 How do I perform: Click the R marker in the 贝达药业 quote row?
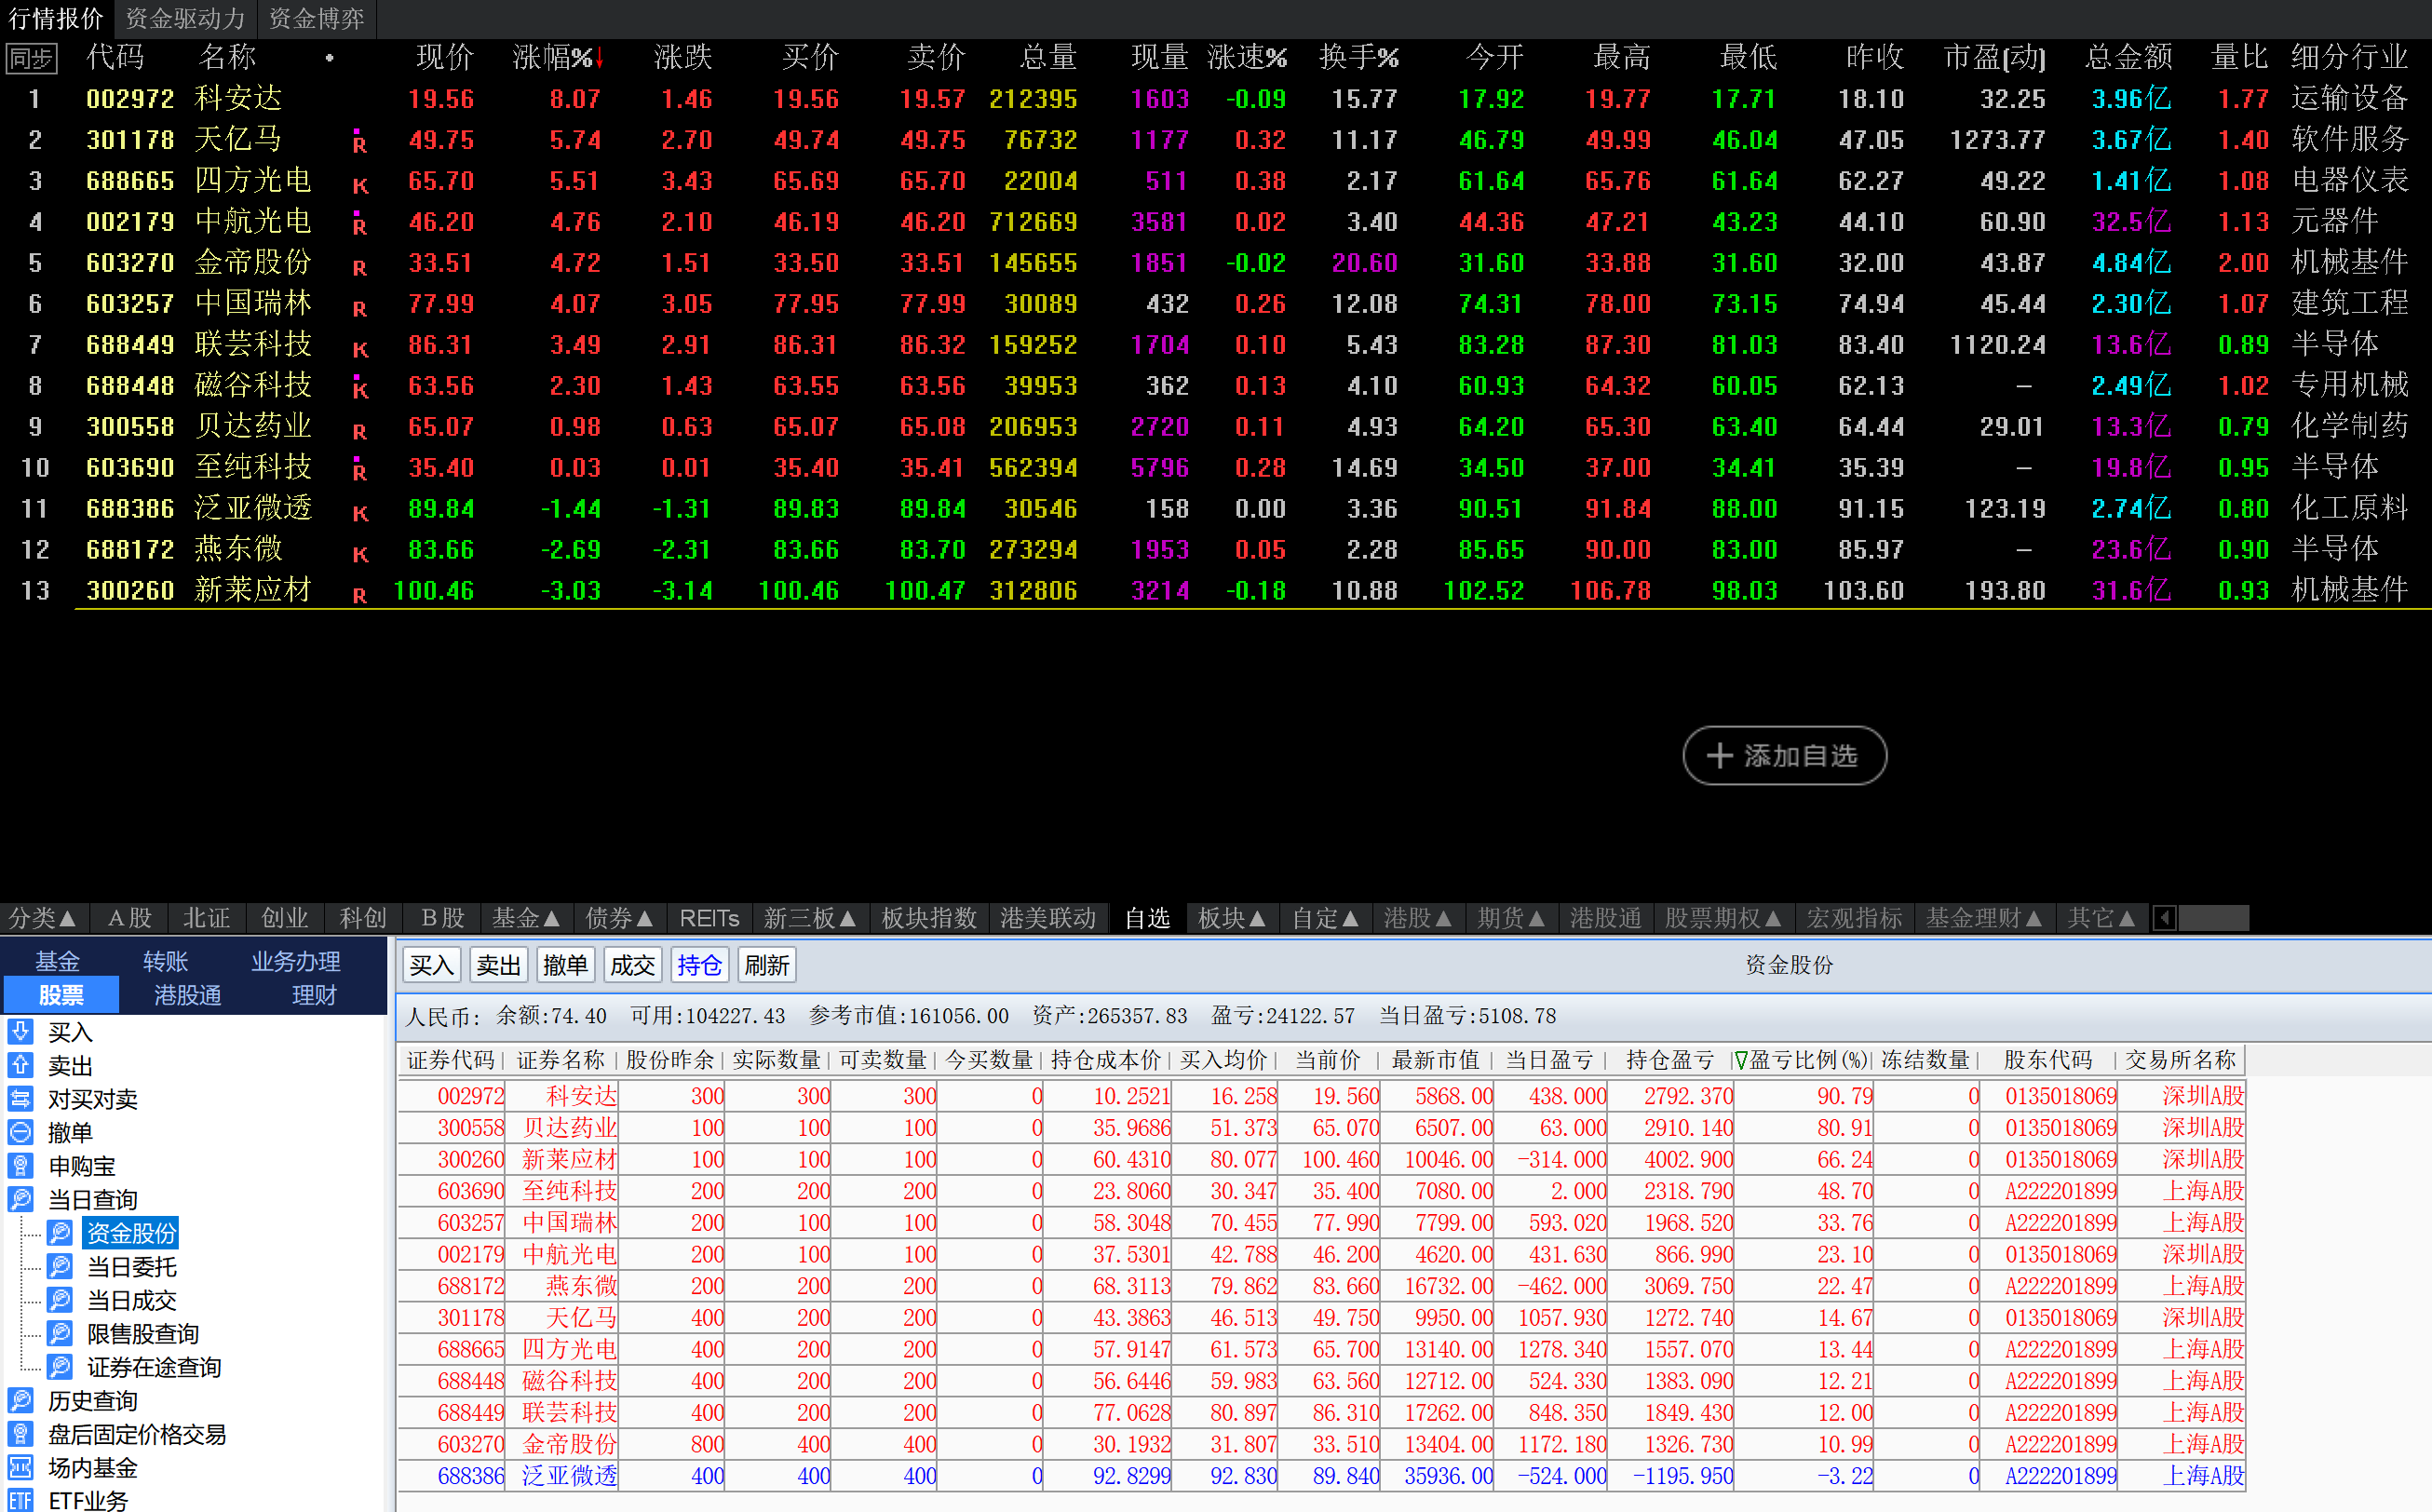[360, 431]
